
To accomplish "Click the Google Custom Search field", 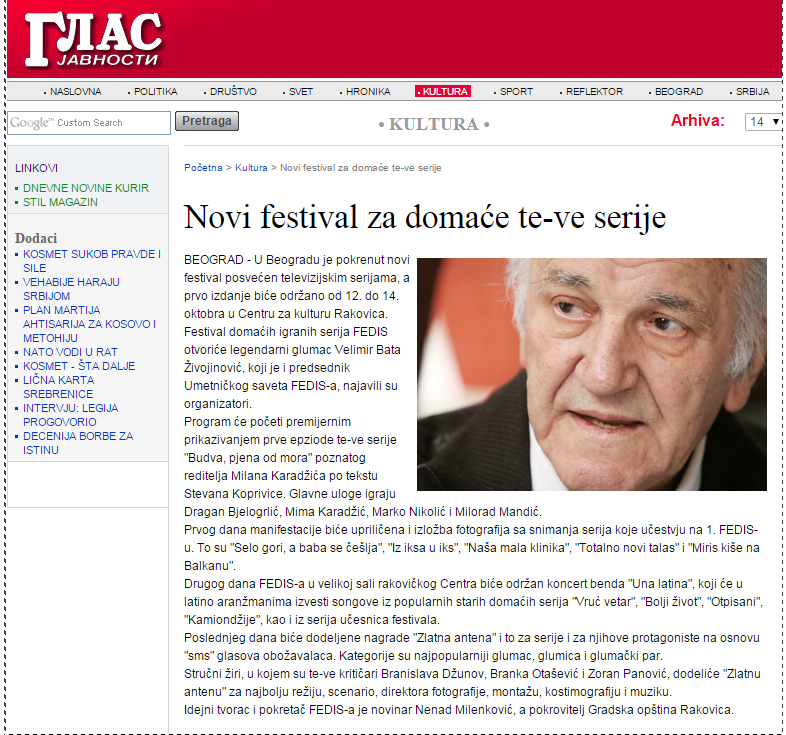I will point(89,123).
